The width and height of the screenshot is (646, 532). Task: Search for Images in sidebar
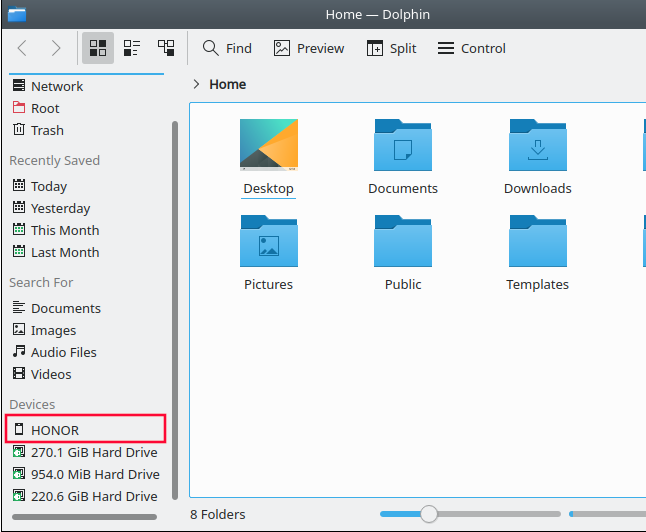point(86,330)
